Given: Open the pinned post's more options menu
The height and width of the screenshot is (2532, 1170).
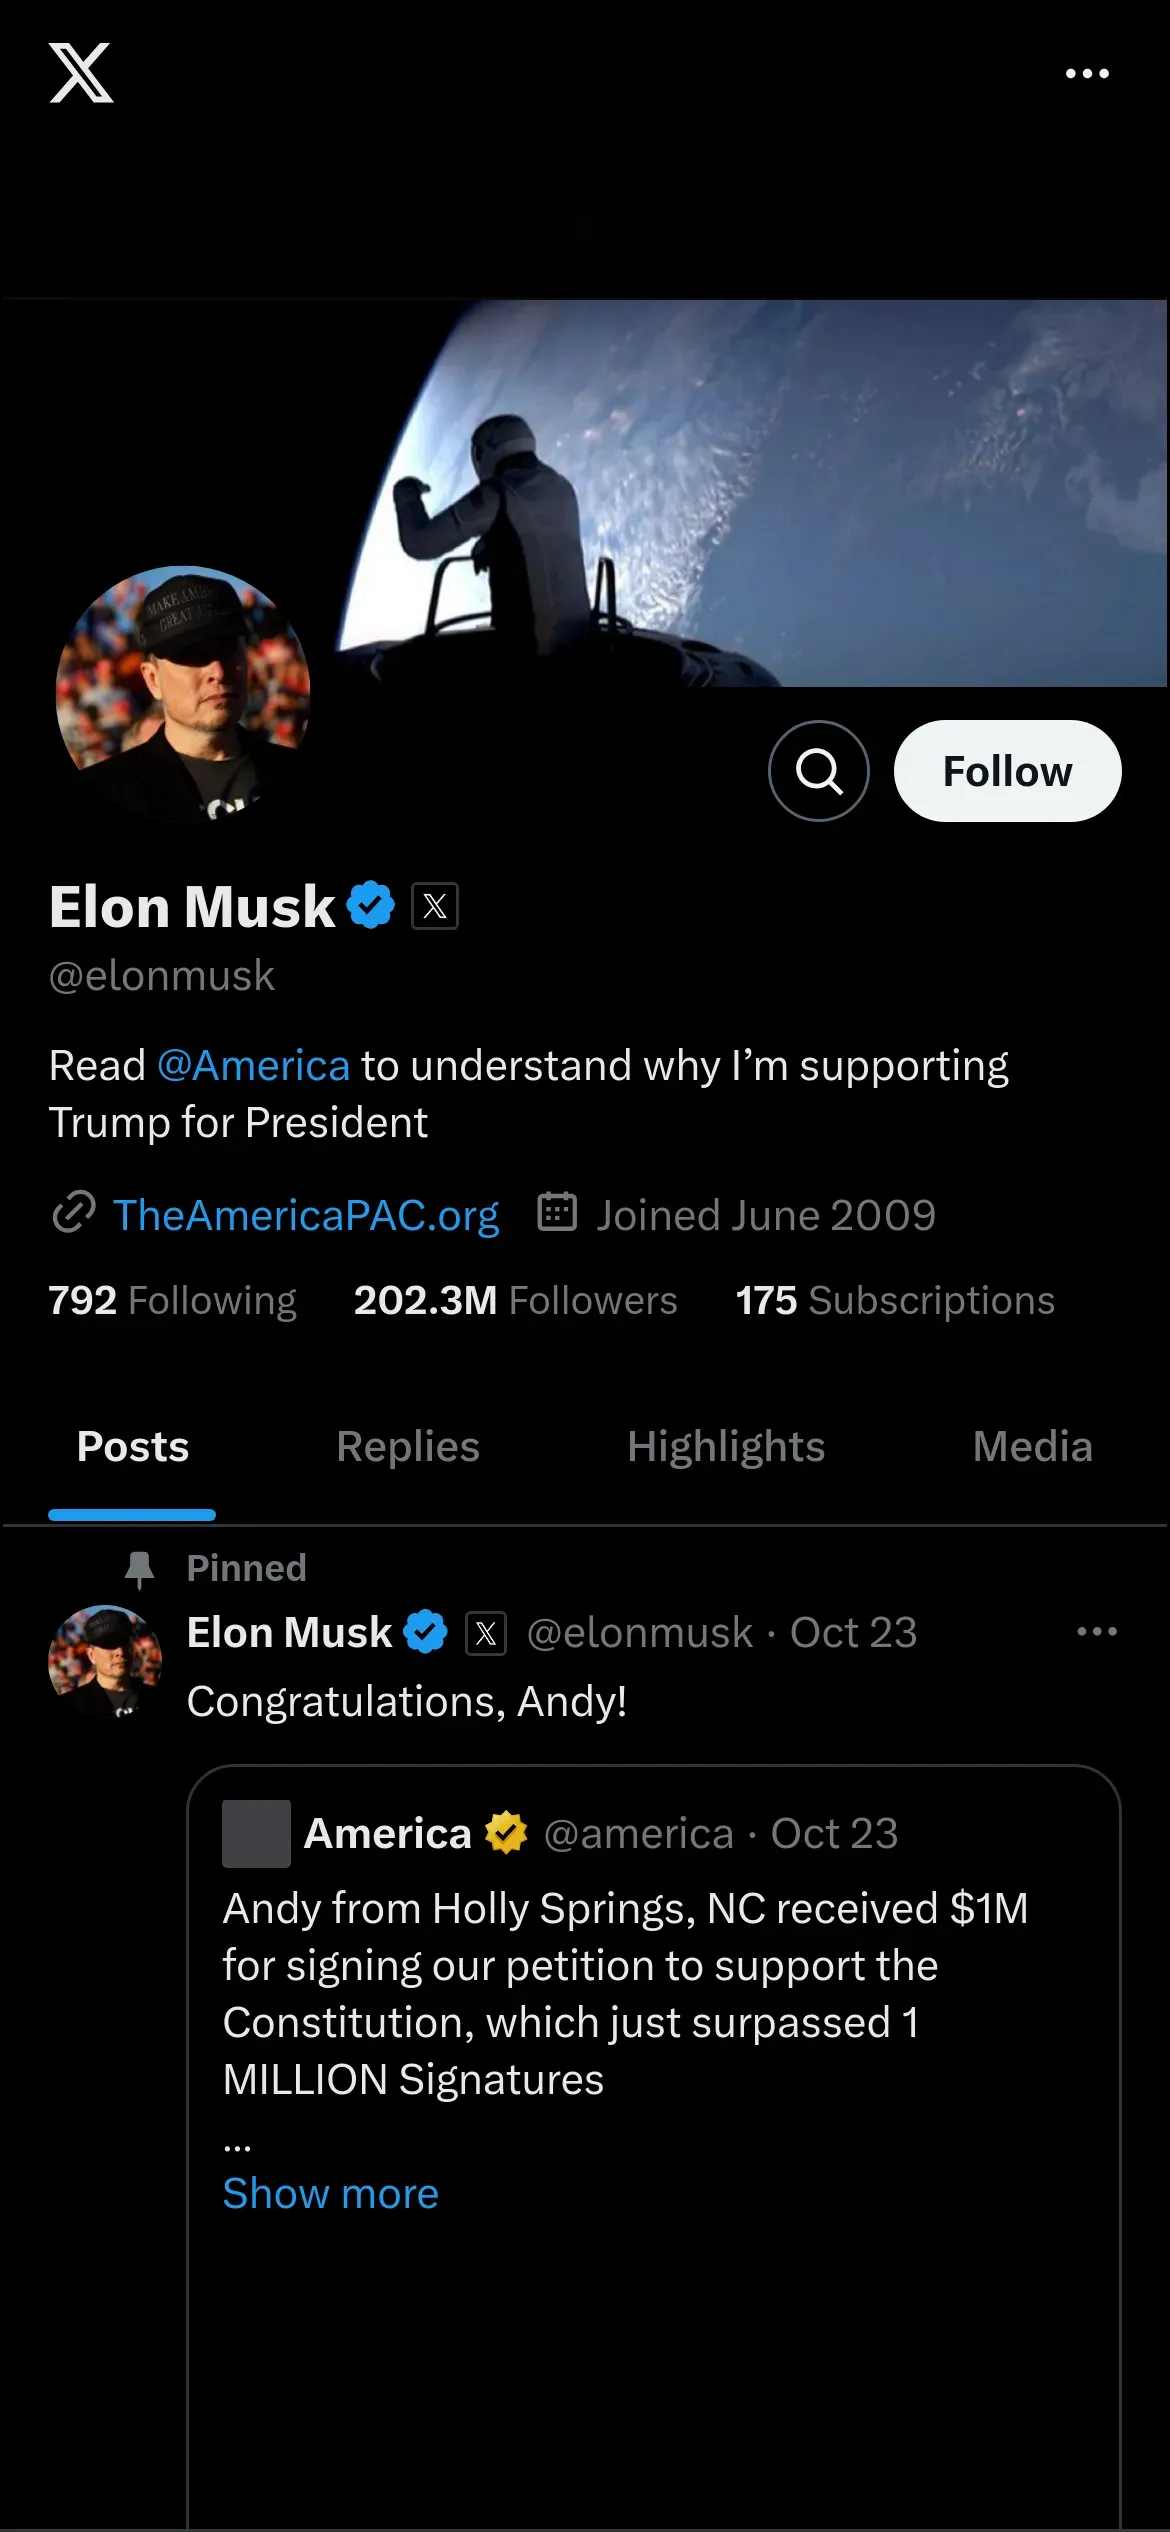Looking at the screenshot, I should pyautogui.click(x=1097, y=1632).
